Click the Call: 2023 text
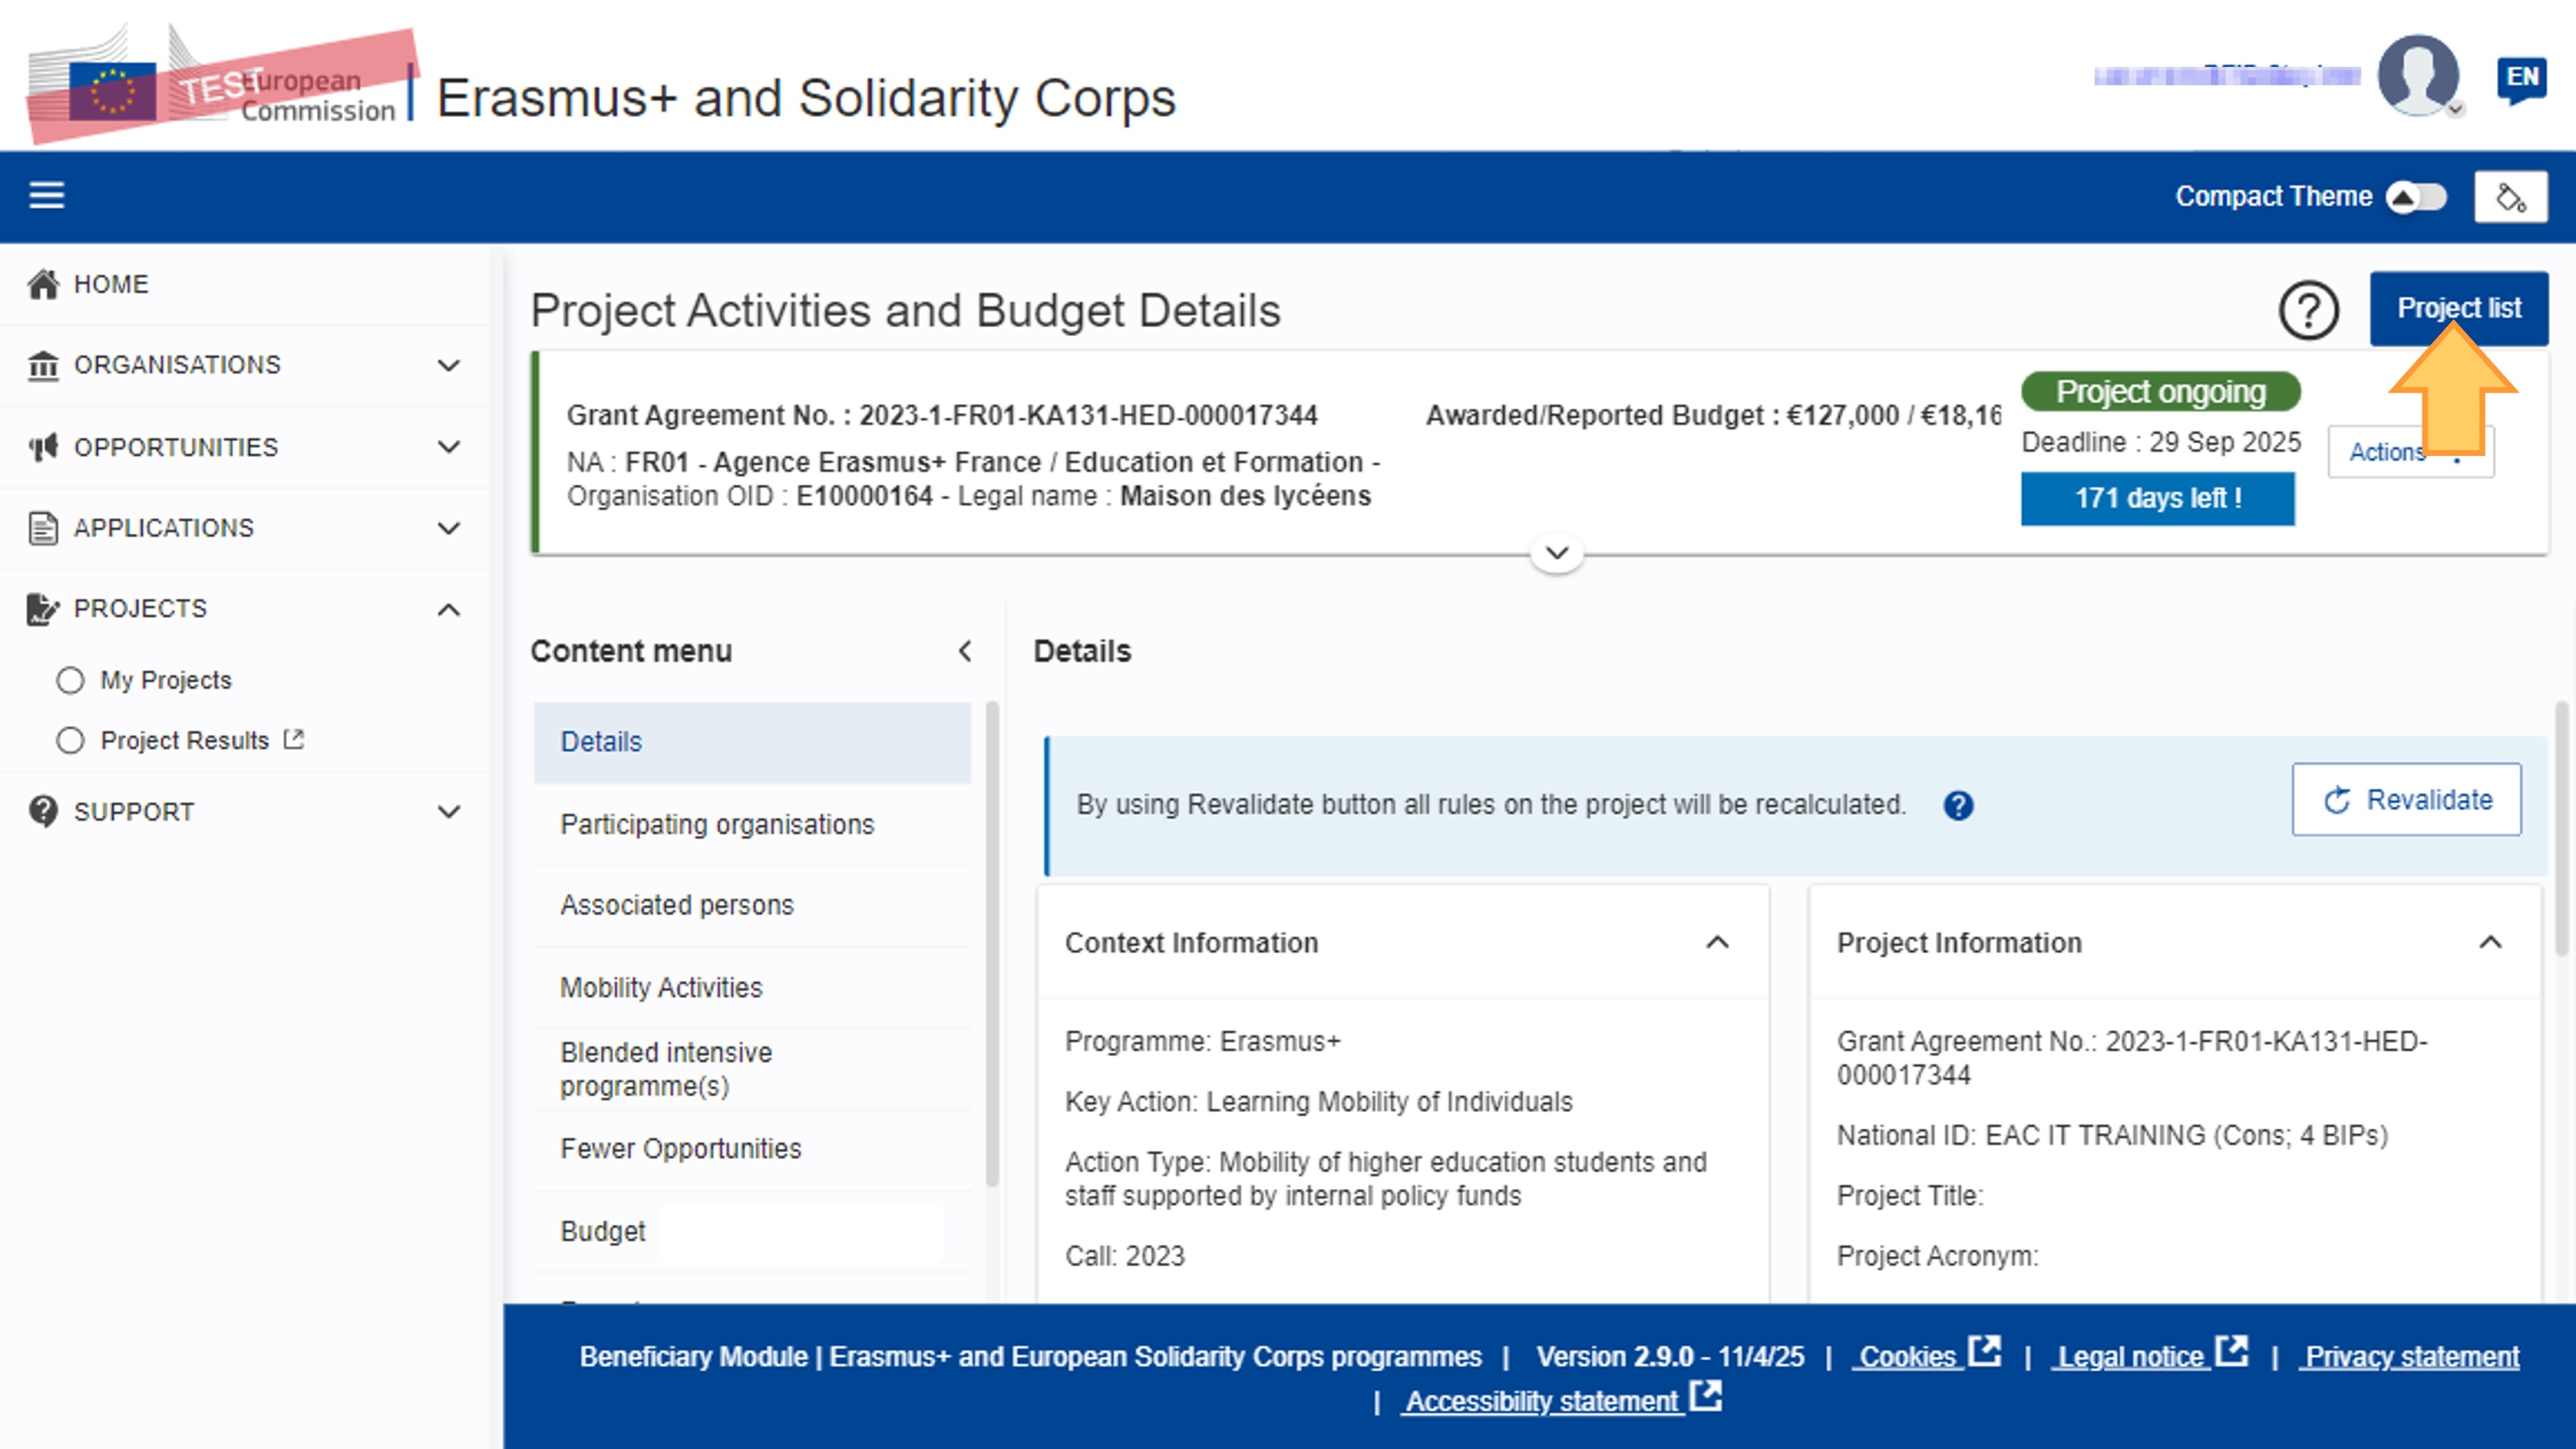 [1124, 1255]
